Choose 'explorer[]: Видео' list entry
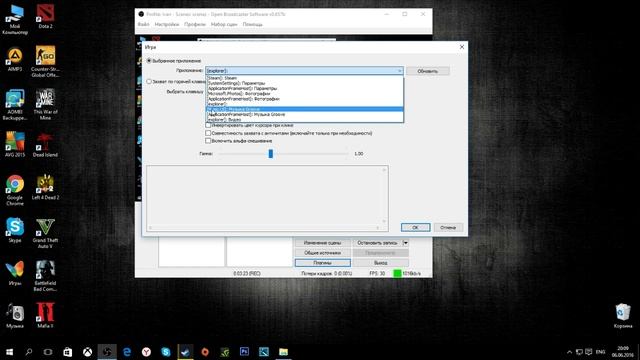The image size is (640, 360). point(304,120)
